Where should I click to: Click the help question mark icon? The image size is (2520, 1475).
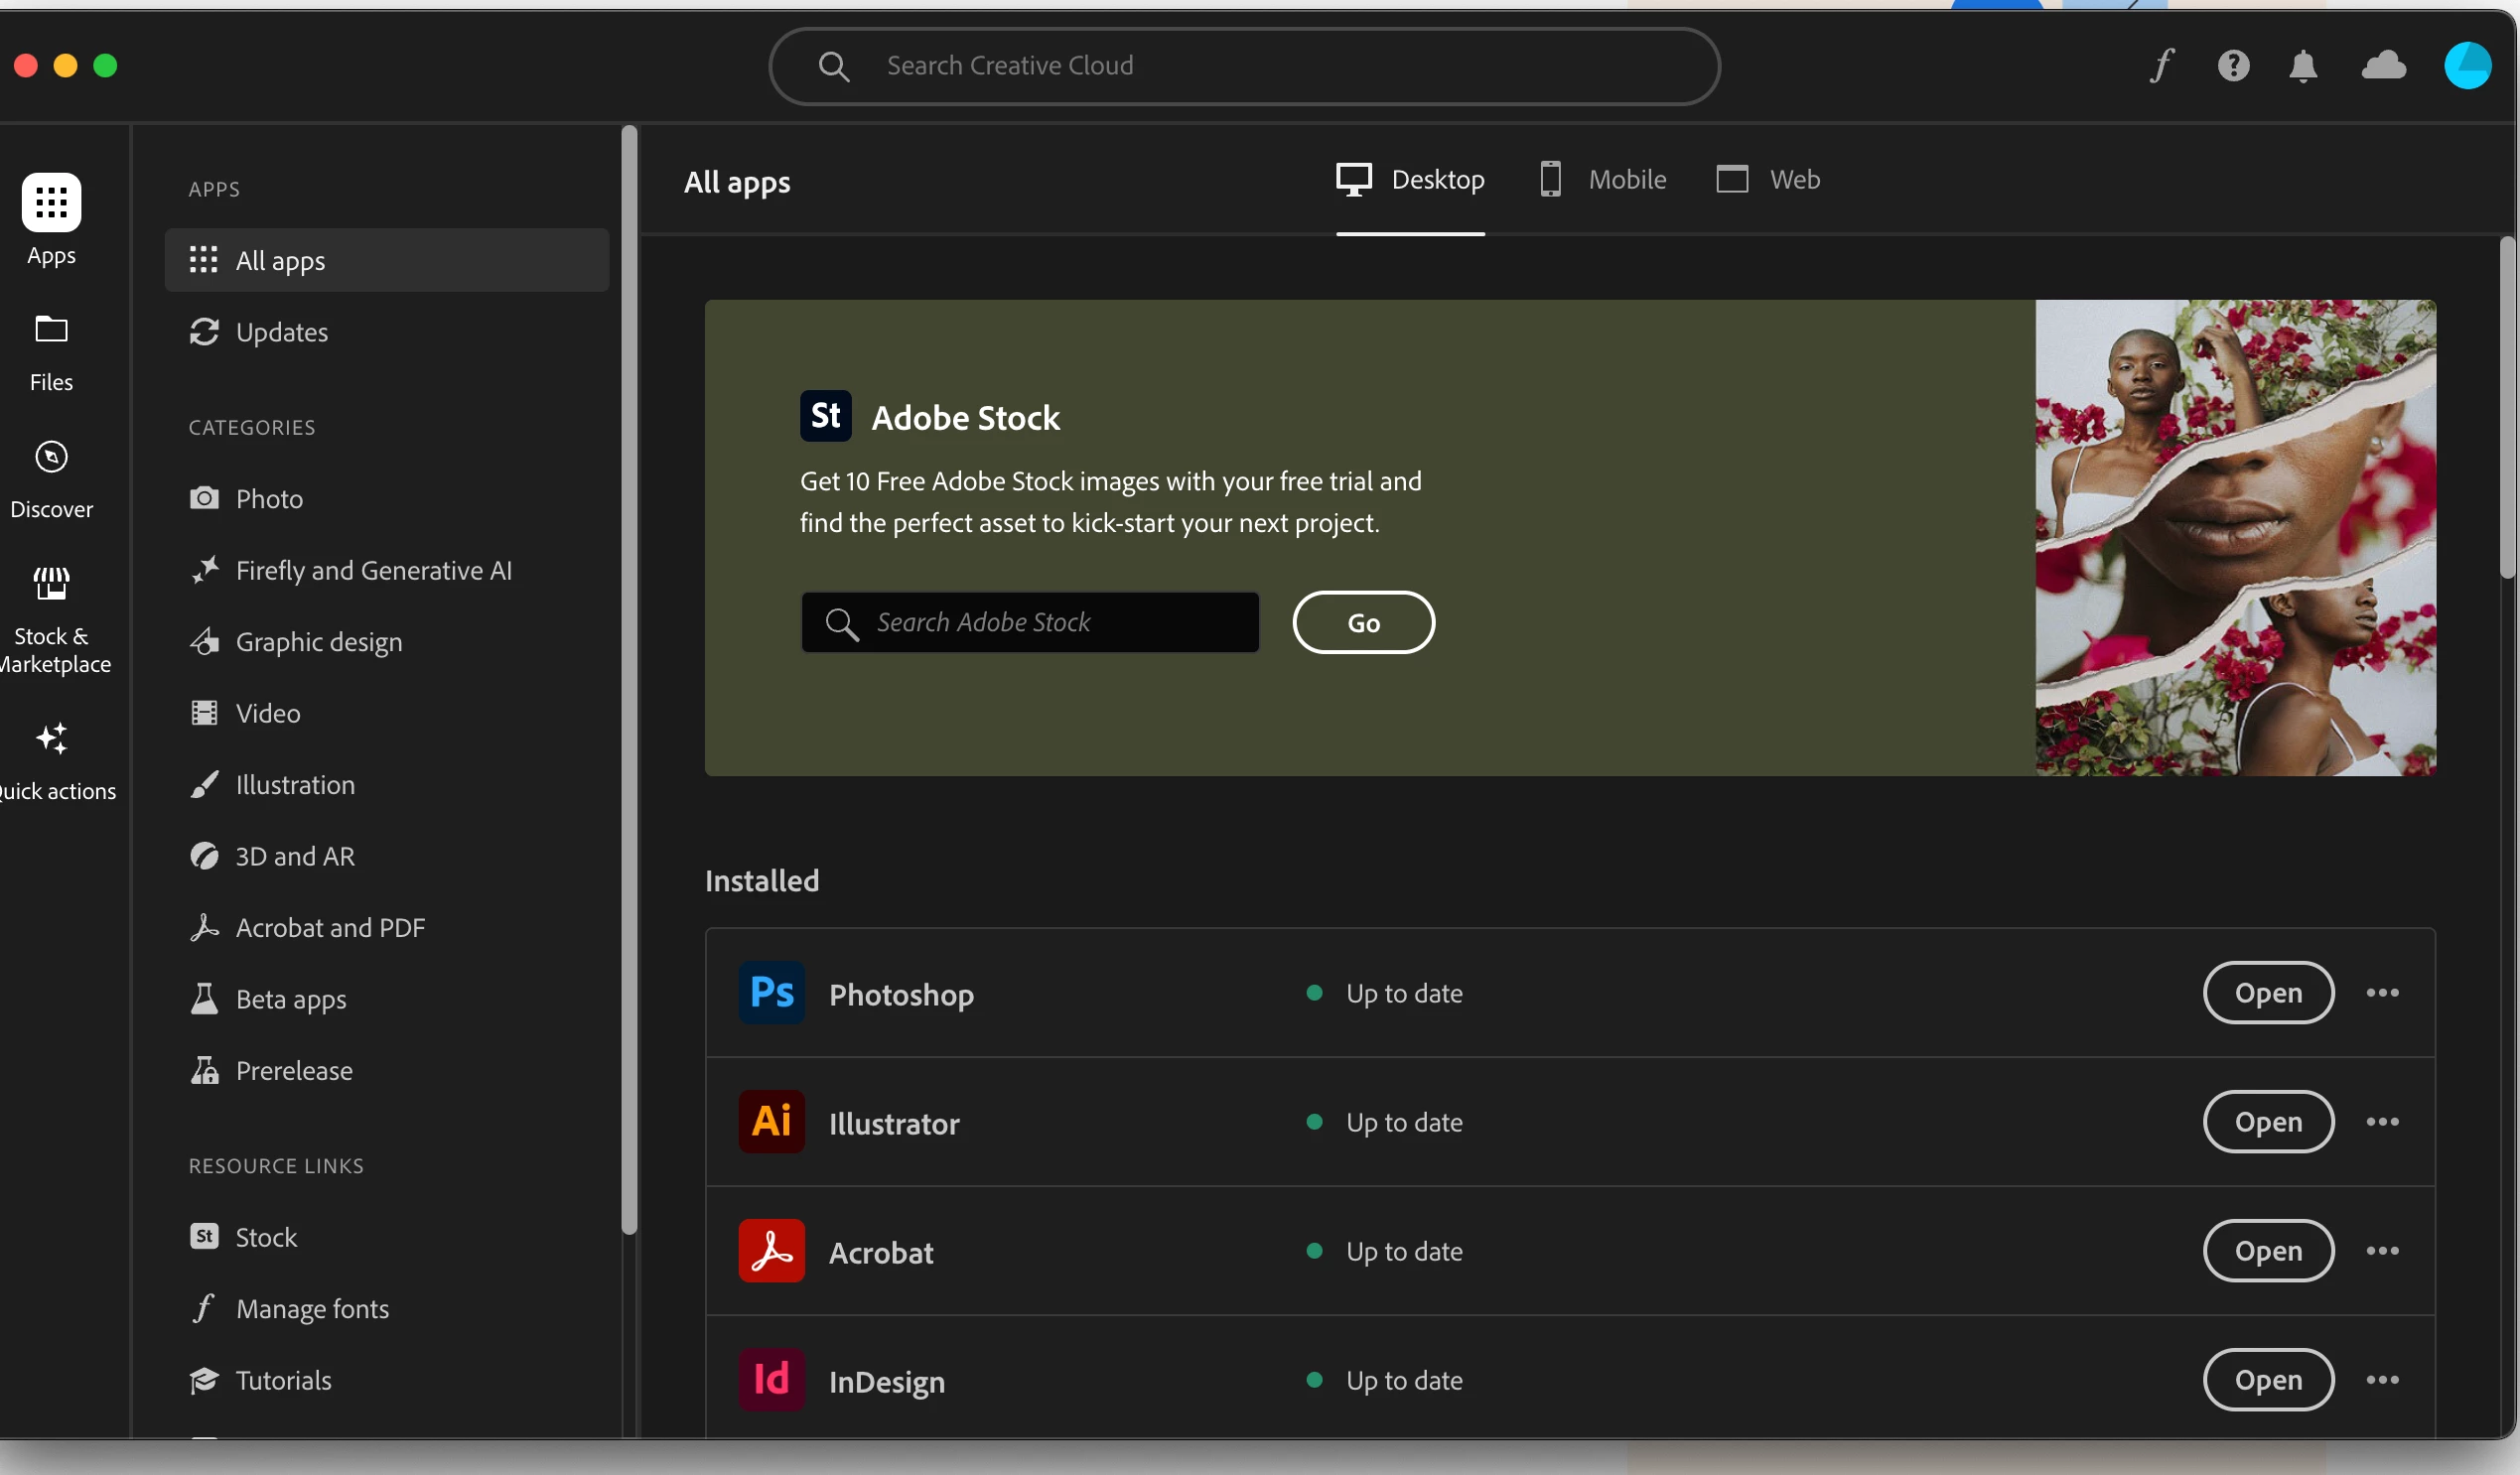2233,66
